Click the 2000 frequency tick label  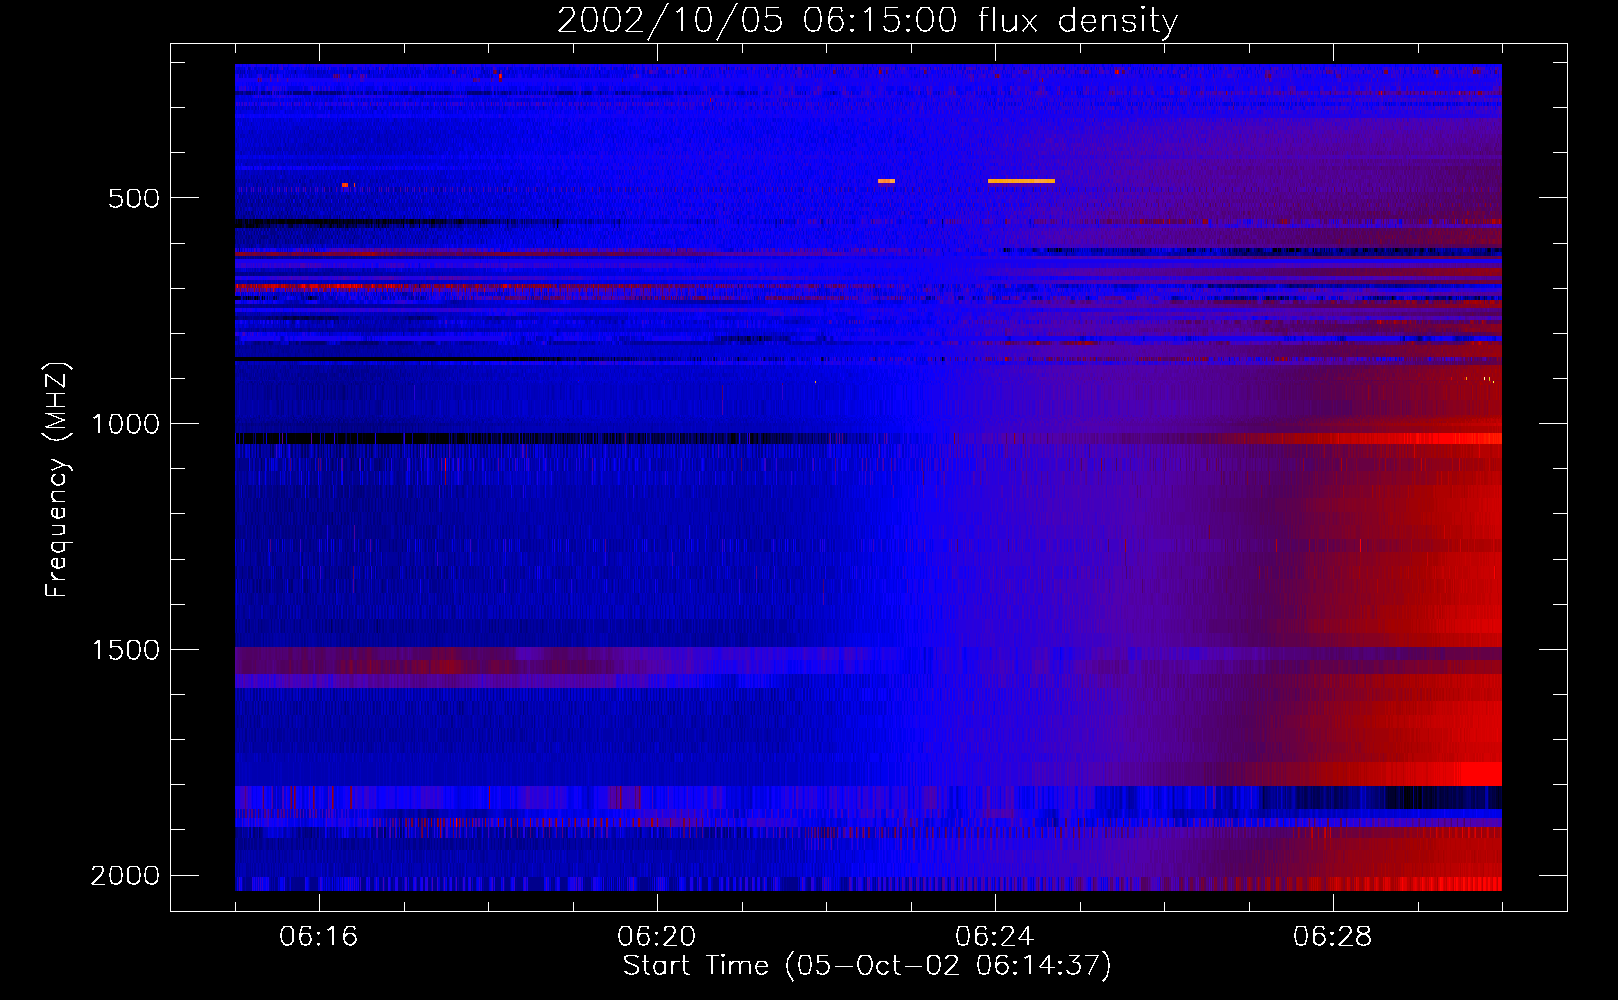pos(125,876)
